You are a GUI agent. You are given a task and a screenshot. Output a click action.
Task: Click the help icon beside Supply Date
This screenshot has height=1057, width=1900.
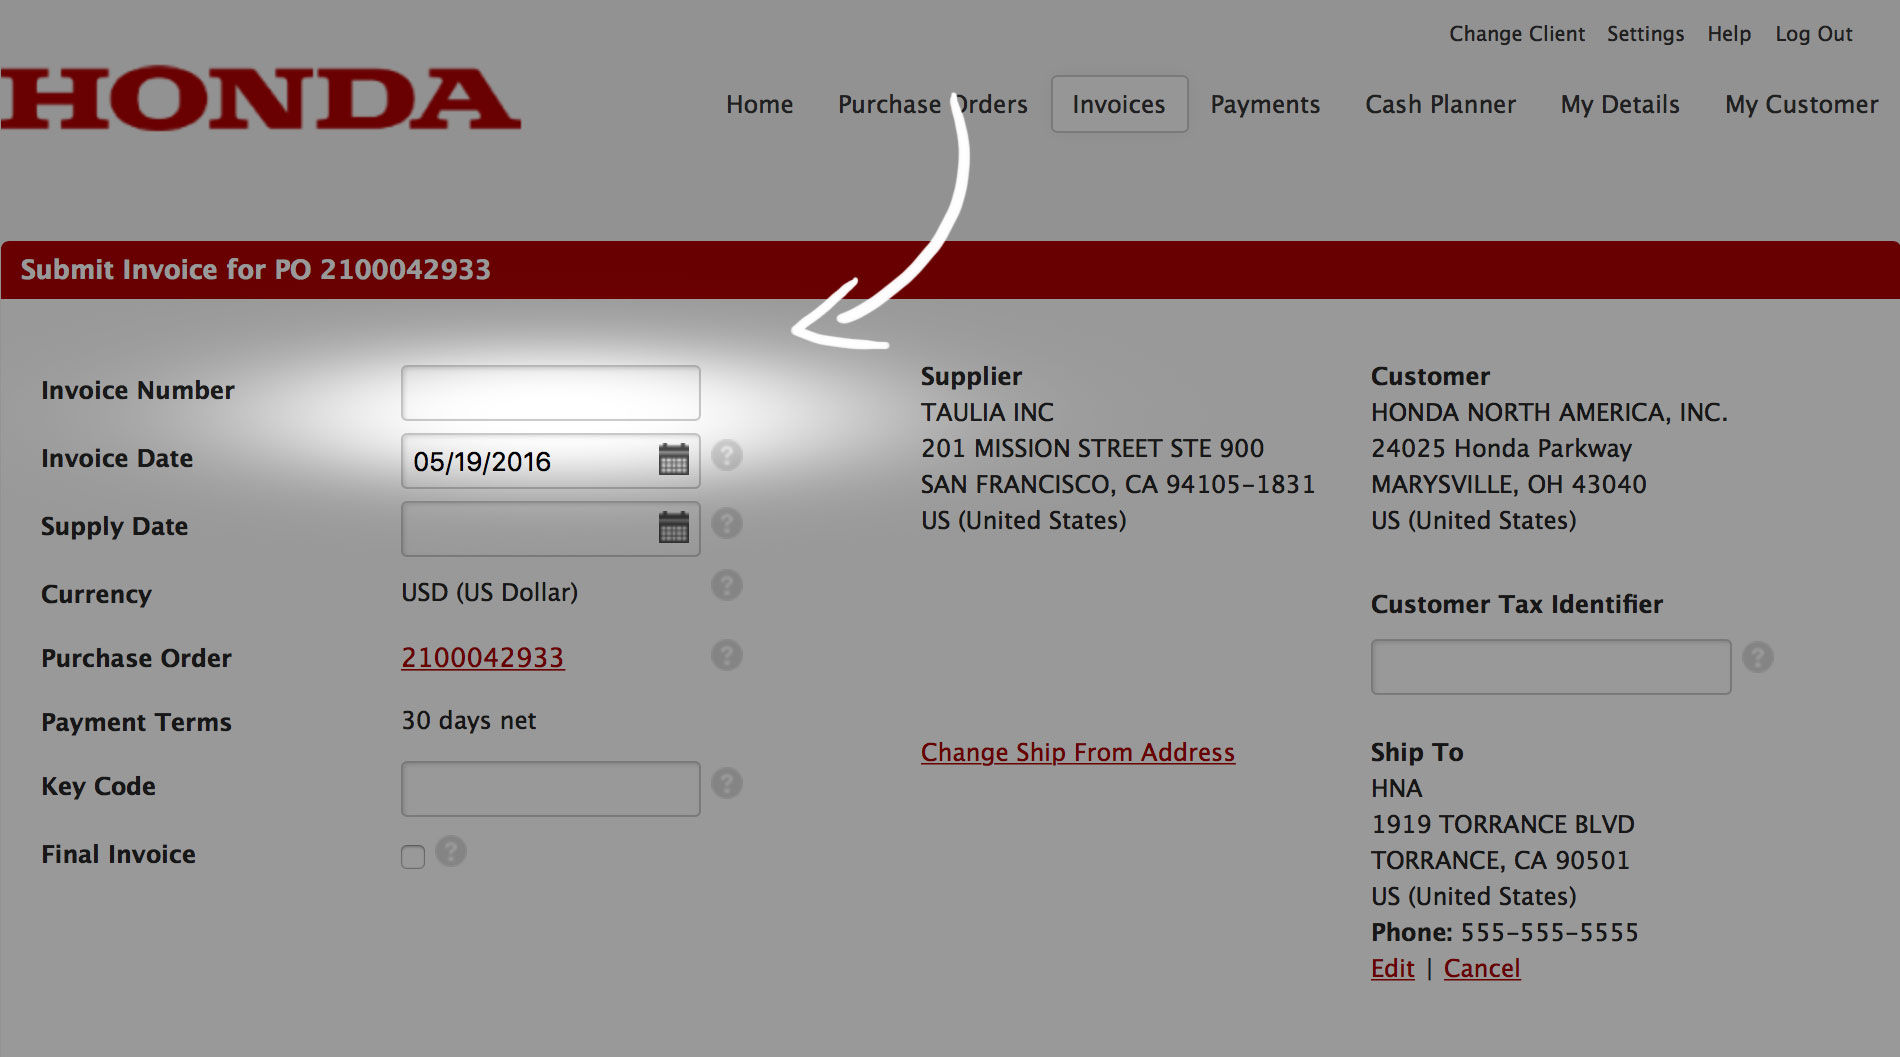point(727,523)
